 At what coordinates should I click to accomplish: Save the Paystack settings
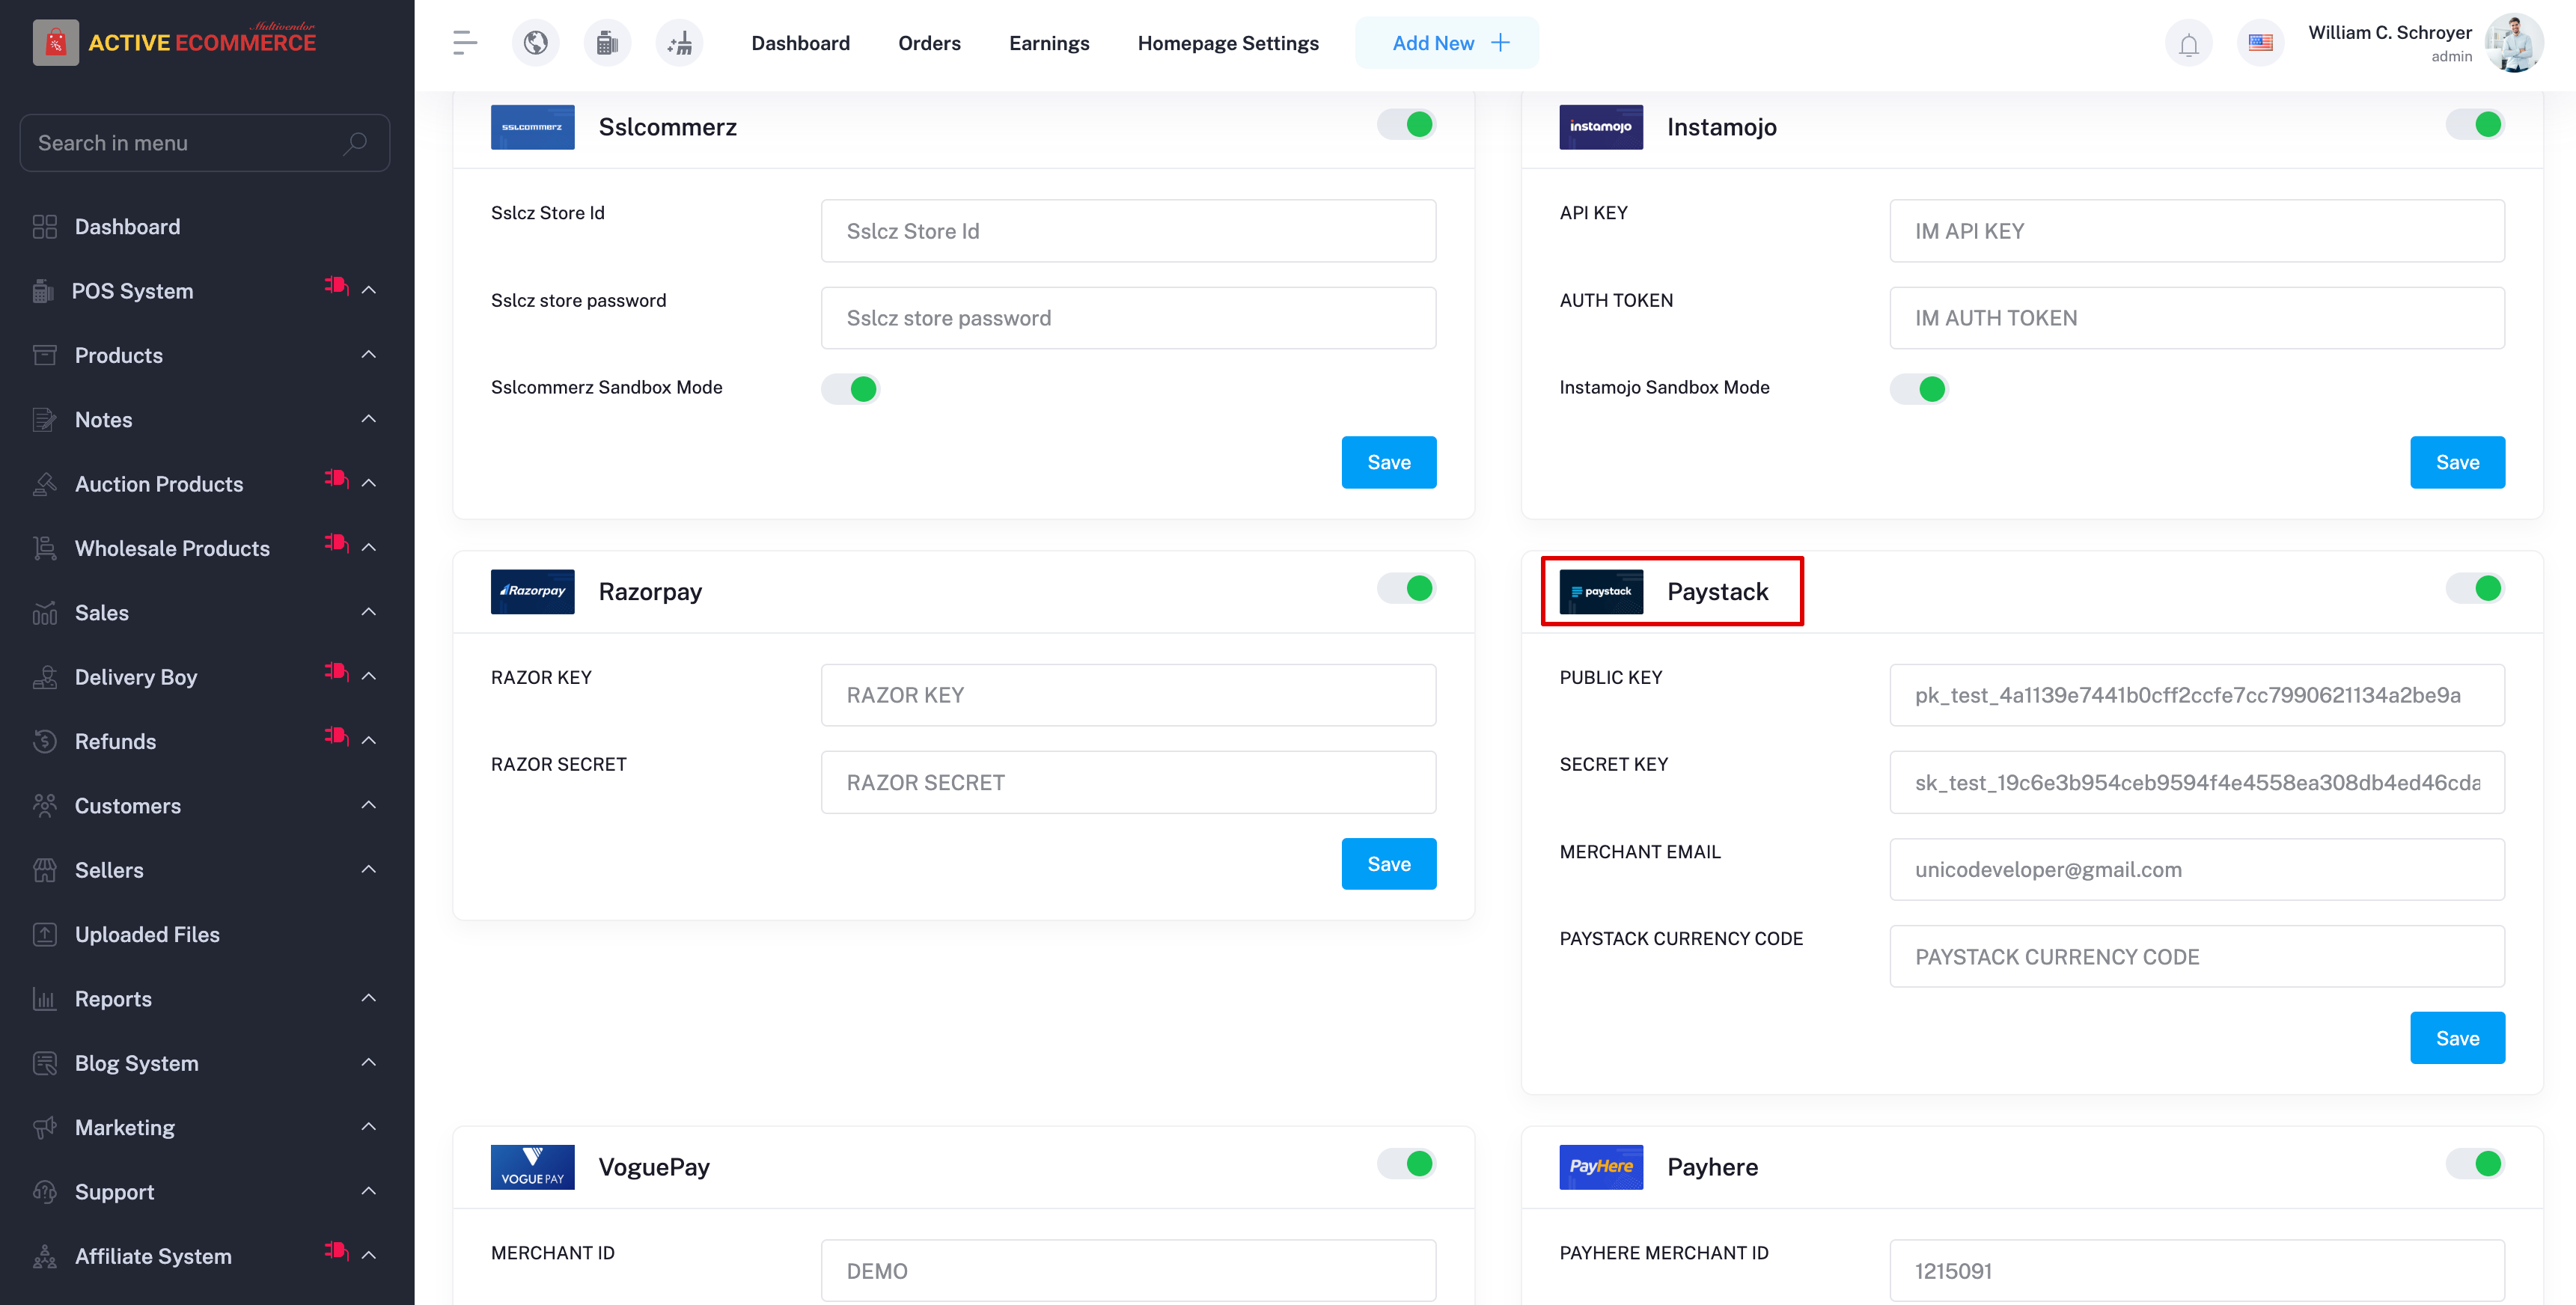pyautogui.click(x=2457, y=1038)
